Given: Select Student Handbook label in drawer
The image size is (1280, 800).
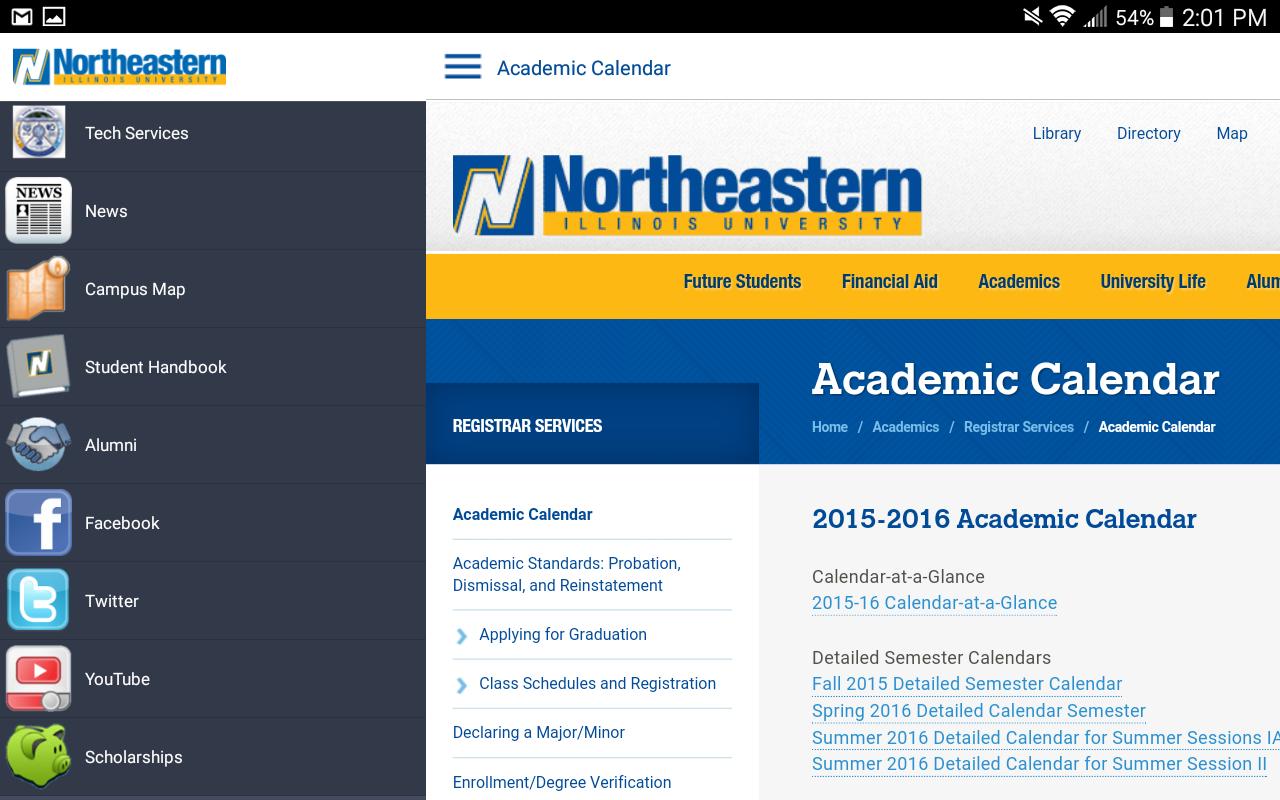Looking at the screenshot, I should [156, 367].
